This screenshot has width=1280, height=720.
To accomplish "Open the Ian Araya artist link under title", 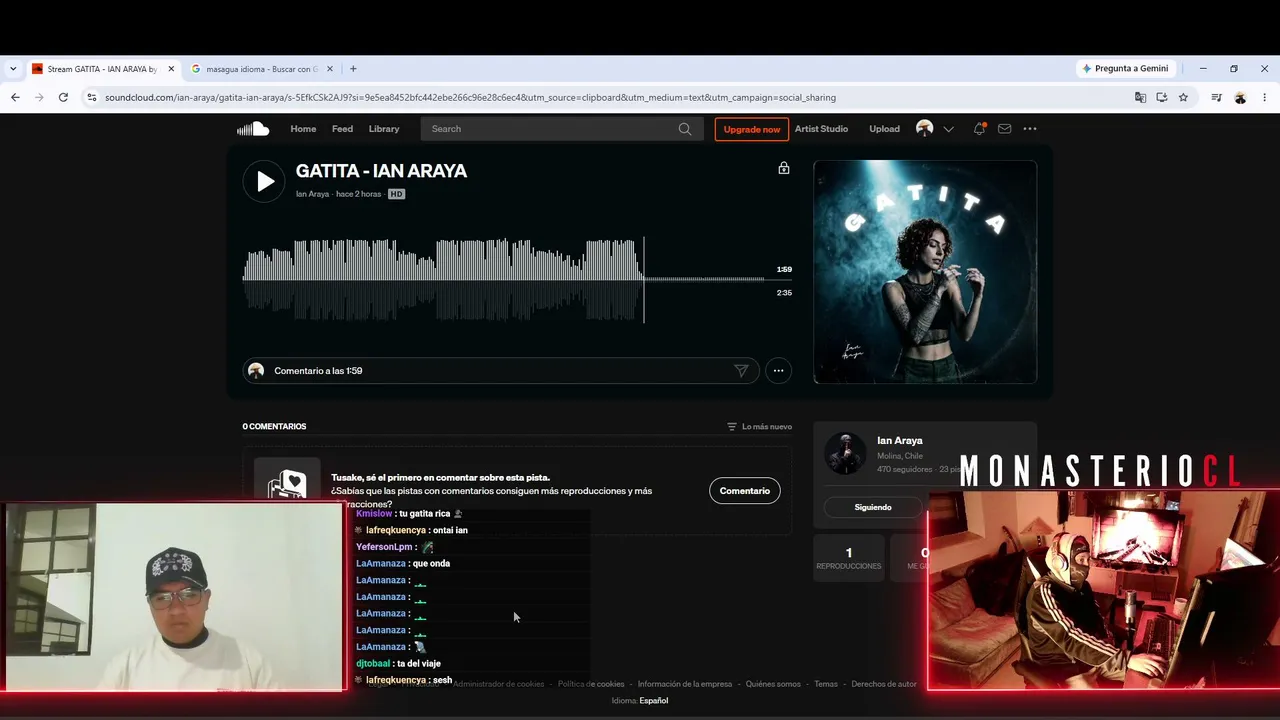I will pyautogui.click(x=312, y=194).
